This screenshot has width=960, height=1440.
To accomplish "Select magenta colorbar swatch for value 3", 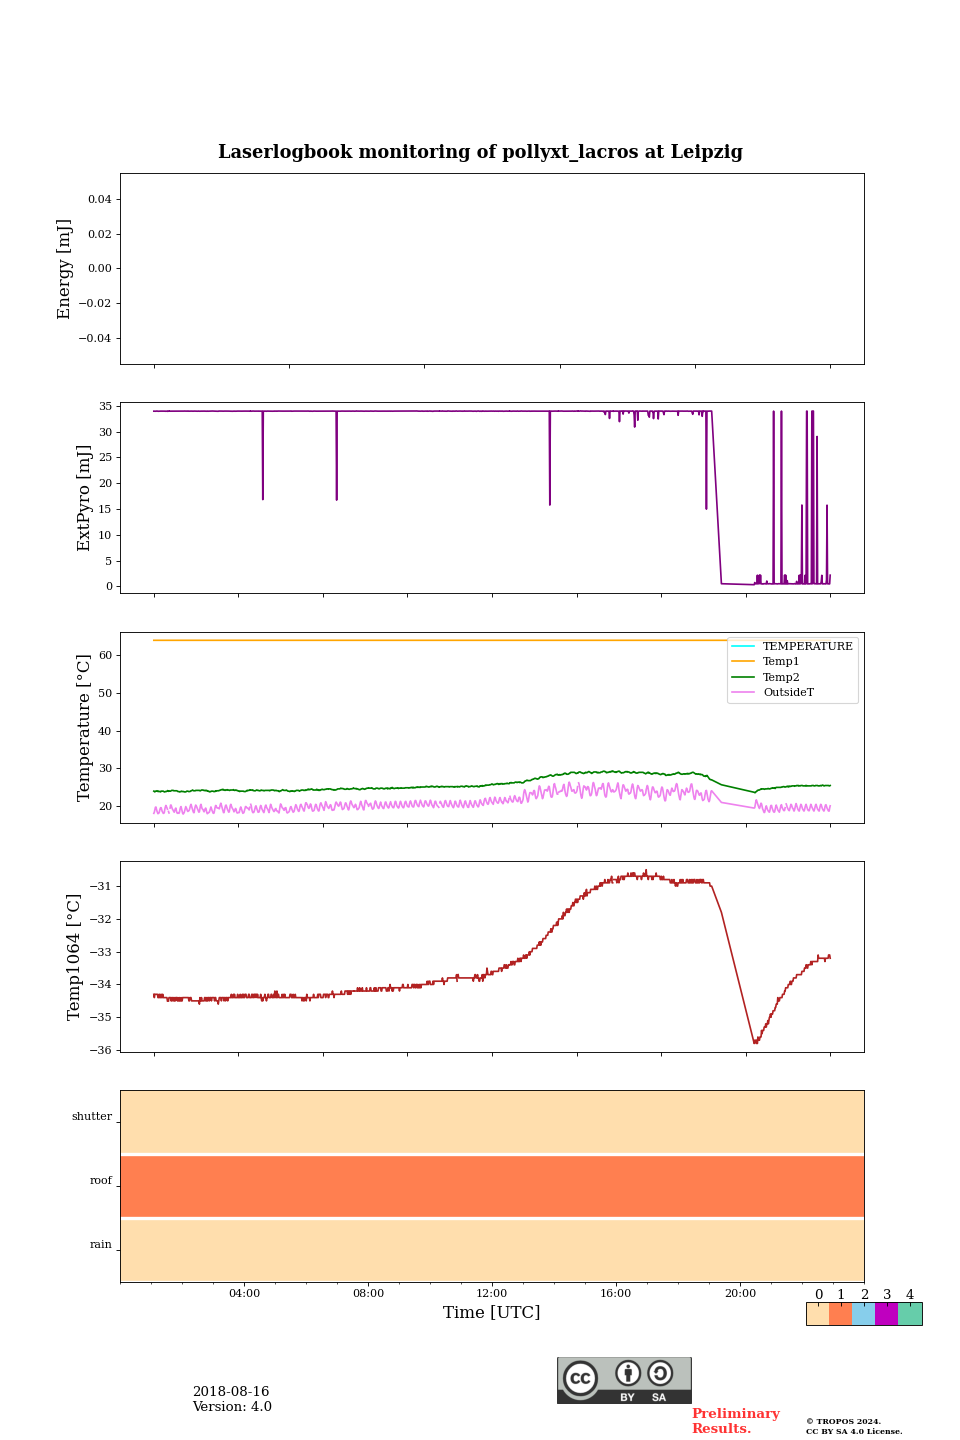I will click(x=886, y=1314).
